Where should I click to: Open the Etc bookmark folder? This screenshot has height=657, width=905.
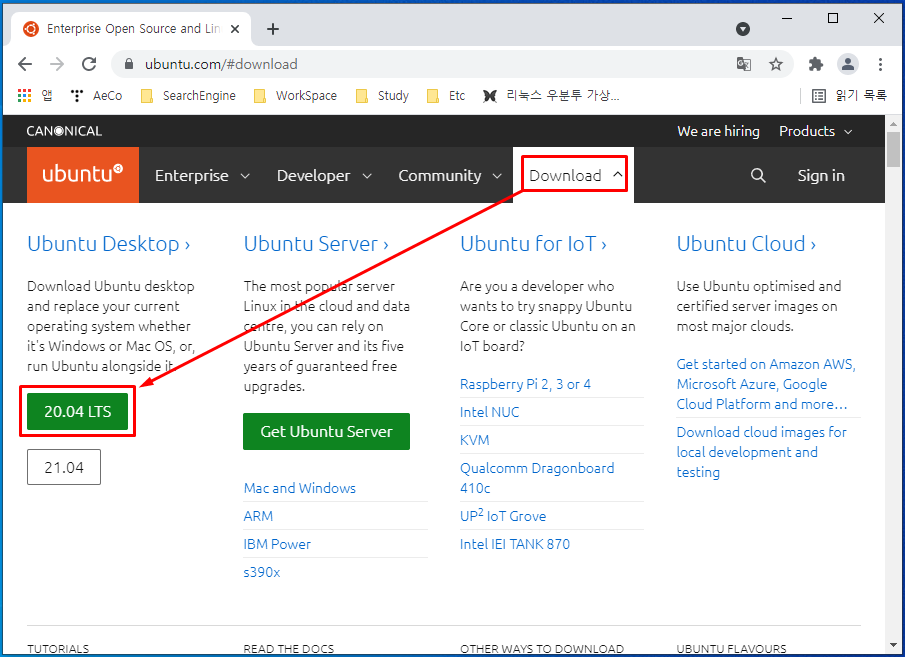tap(446, 96)
